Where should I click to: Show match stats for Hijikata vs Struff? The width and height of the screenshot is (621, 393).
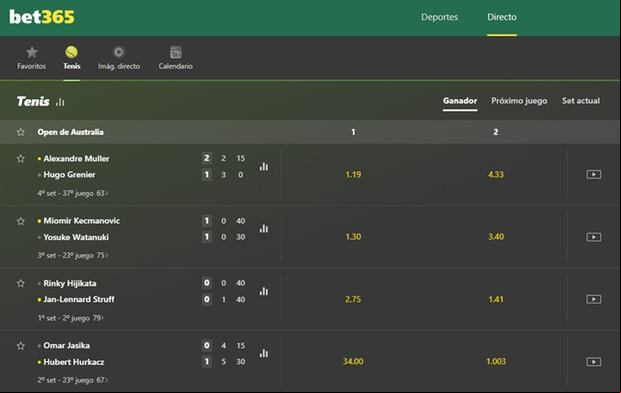(x=264, y=291)
